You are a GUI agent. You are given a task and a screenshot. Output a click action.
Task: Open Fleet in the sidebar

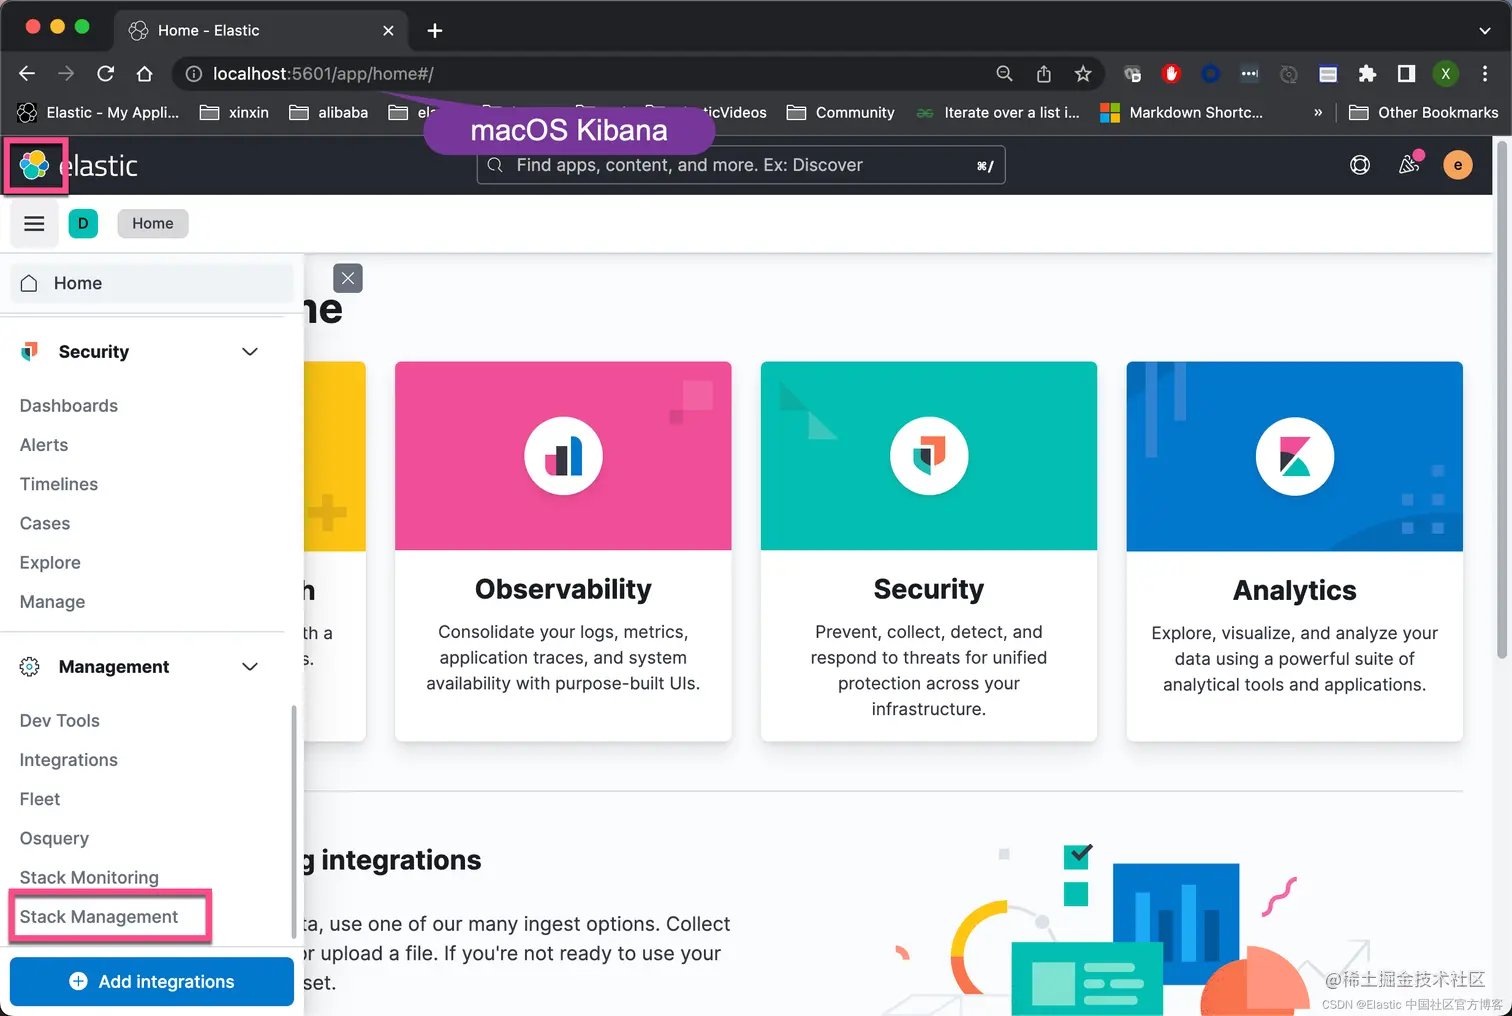coord(40,798)
